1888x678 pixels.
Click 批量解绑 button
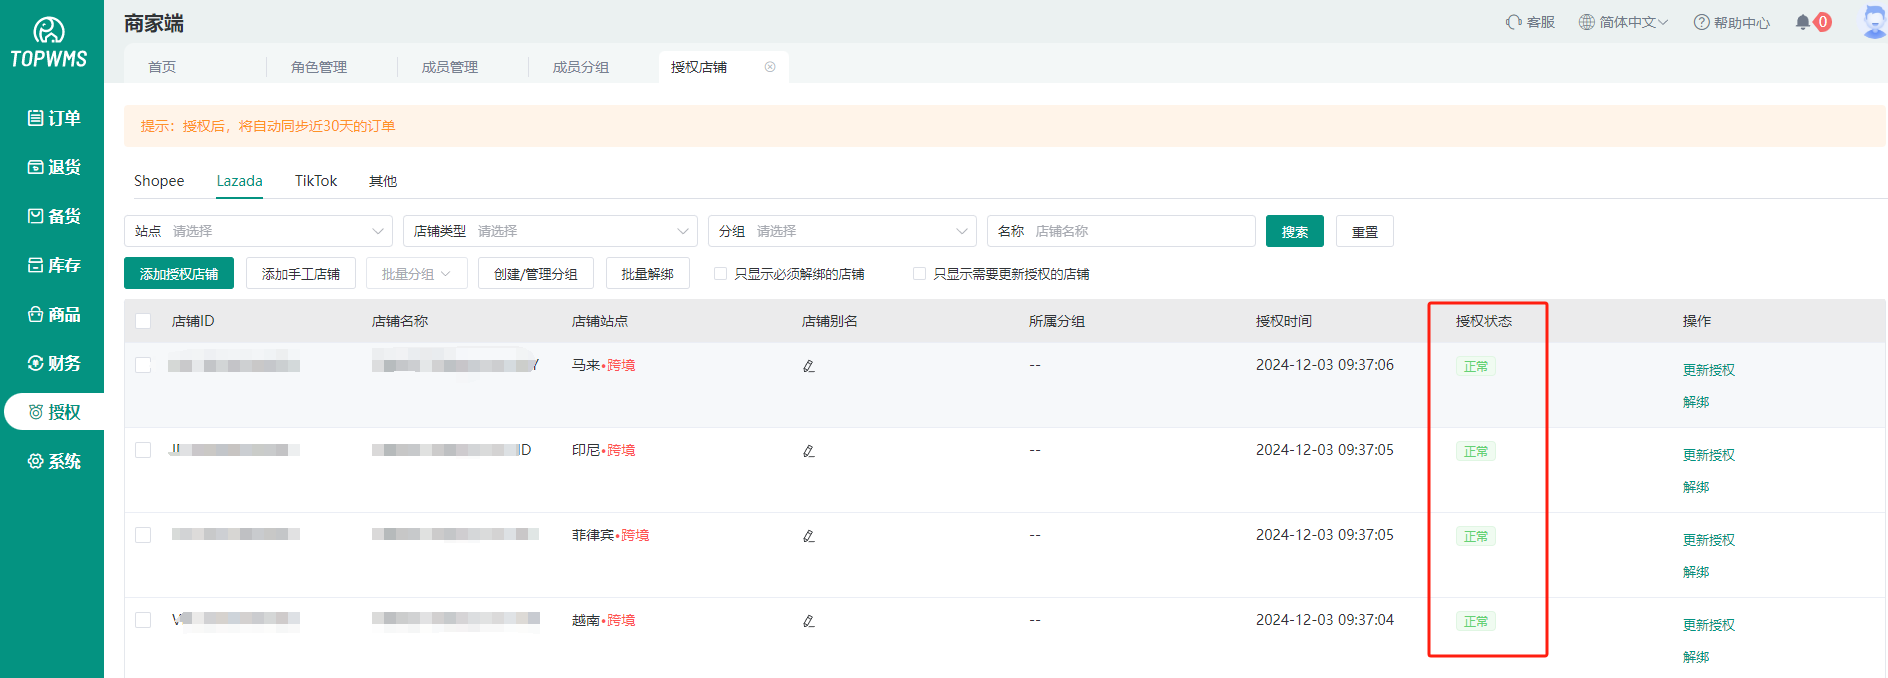click(x=648, y=274)
